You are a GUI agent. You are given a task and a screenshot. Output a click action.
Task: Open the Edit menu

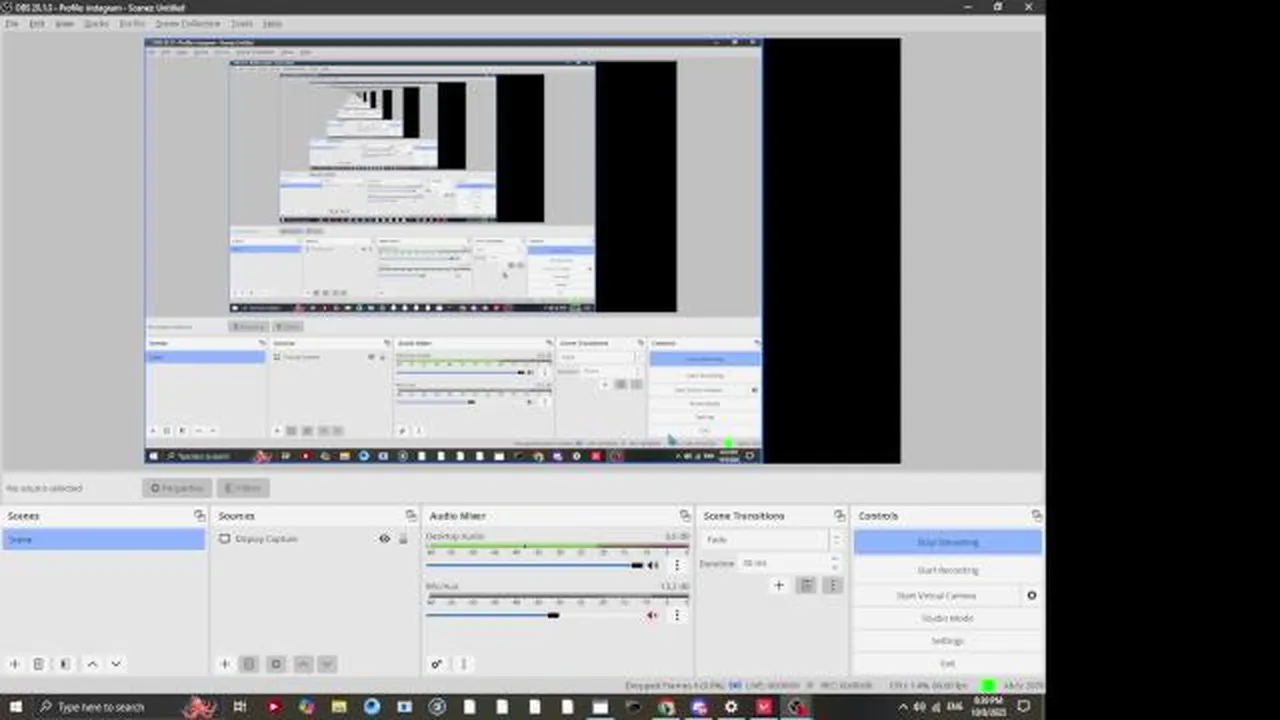tap(37, 23)
